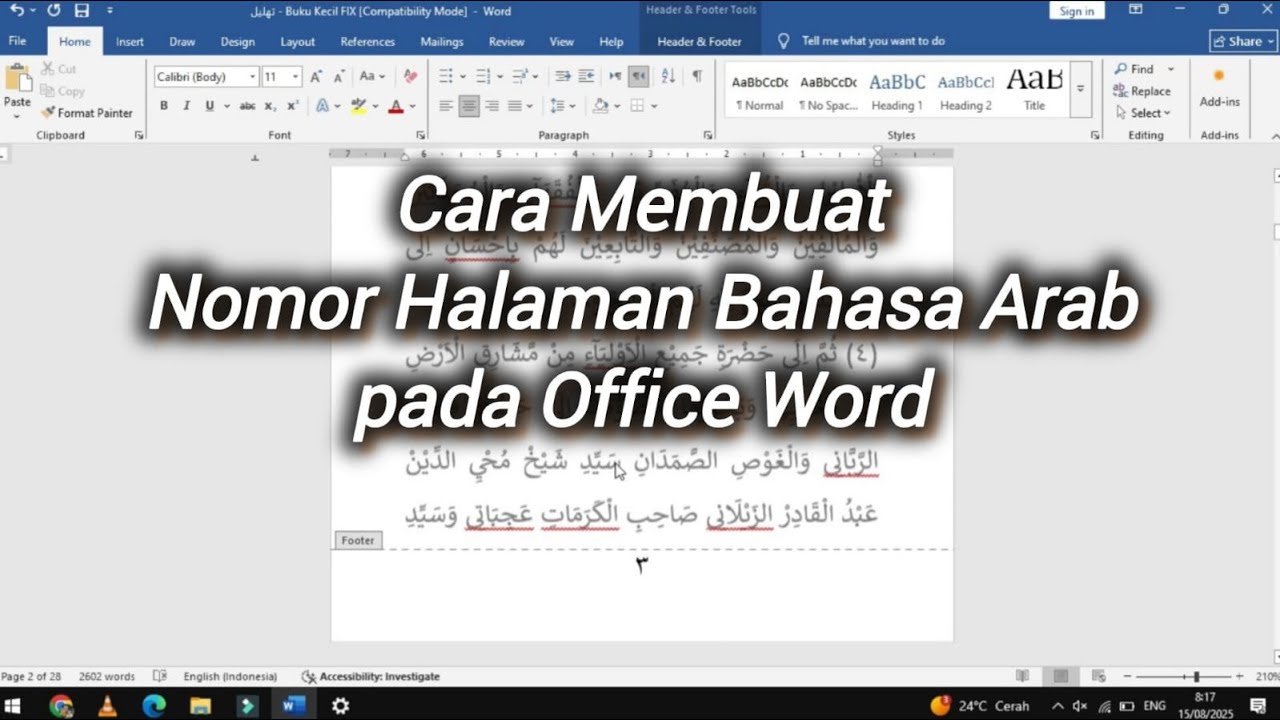This screenshot has height=720, width=1280.
Task: Save the document
Action: (x=82, y=11)
